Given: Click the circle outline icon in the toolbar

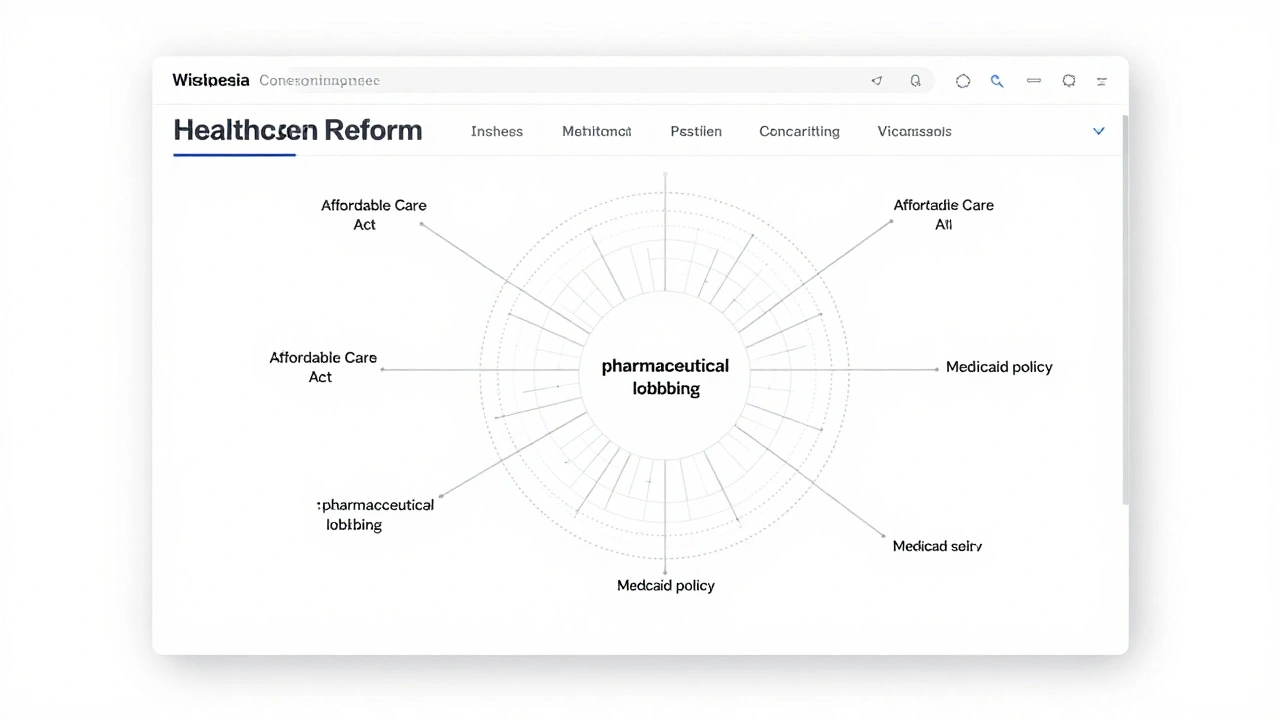Looking at the screenshot, I should click(x=963, y=80).
